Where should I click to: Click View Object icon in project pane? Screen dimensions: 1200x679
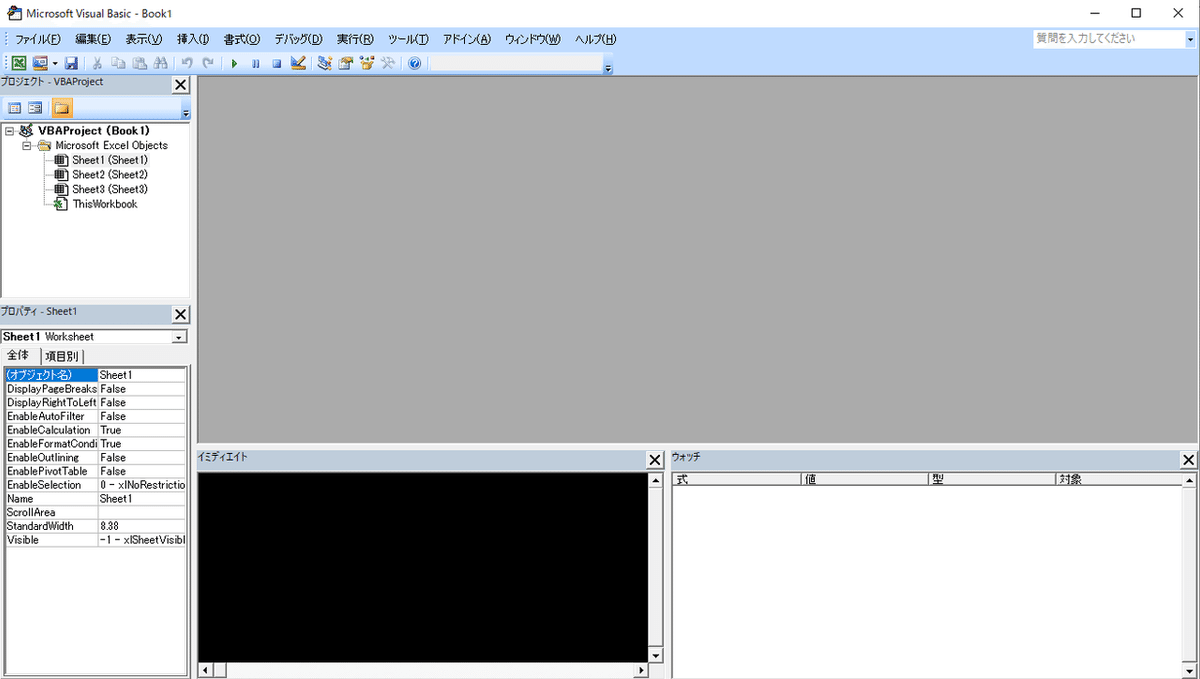(x=35, y=108)
